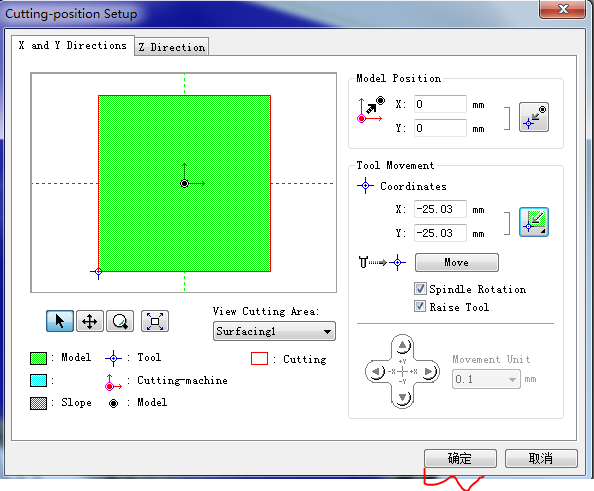This screenshot has height=491, width=594.
Task: Click the Coordinates crosshair icon
Action: (x=366, y=186)
